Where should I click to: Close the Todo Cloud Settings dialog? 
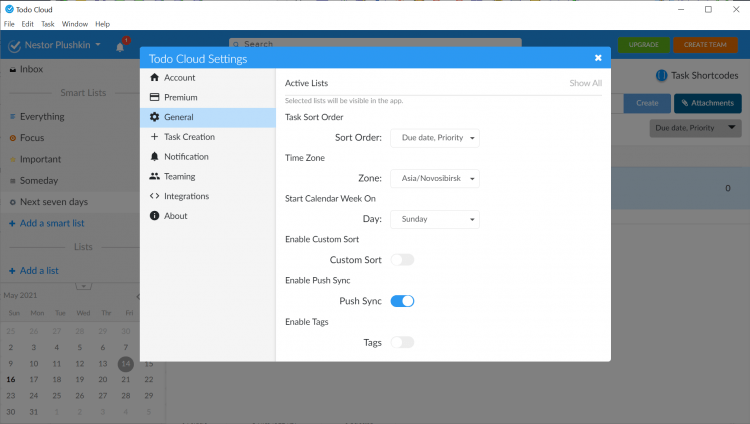(x=598, y=58)
